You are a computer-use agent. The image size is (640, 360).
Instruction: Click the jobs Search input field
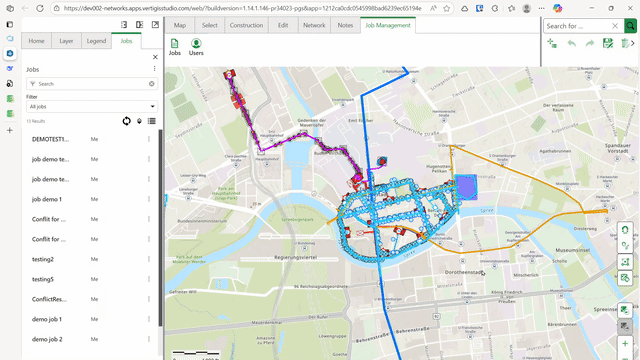point(92,84)
